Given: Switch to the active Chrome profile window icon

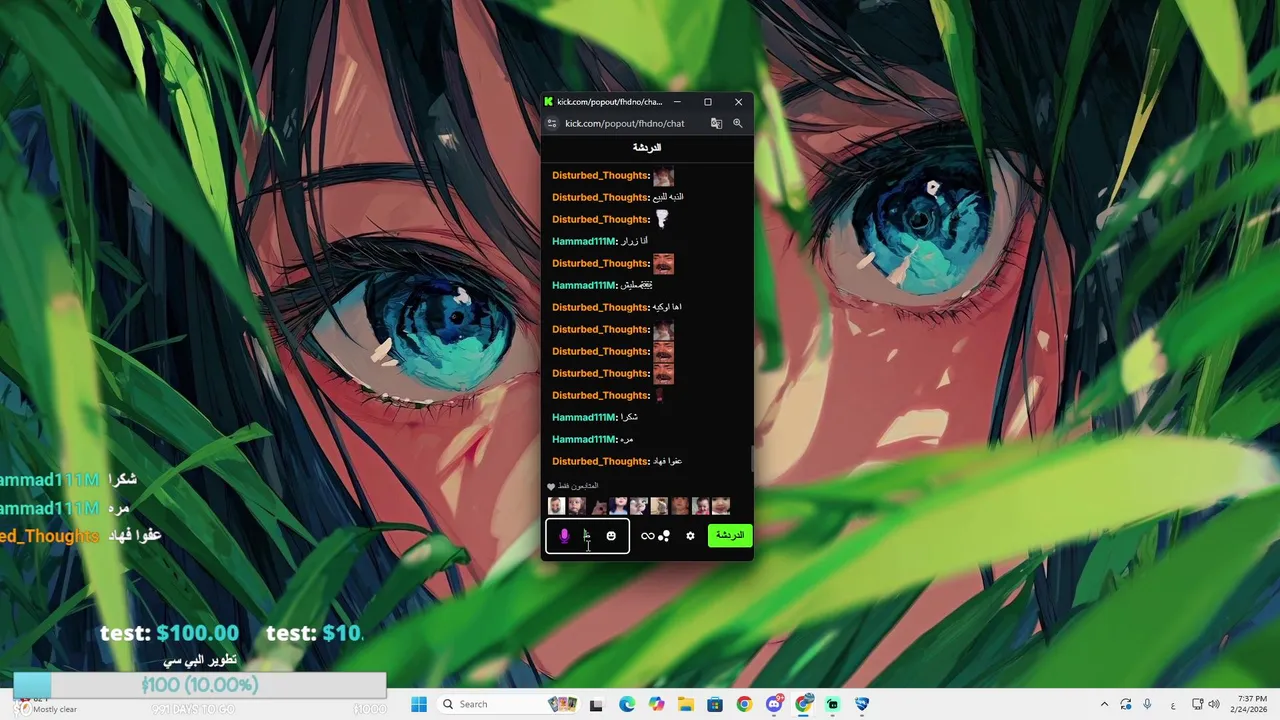Looking at the screenshot, I should pyautogui.click(x=803, y=704).
